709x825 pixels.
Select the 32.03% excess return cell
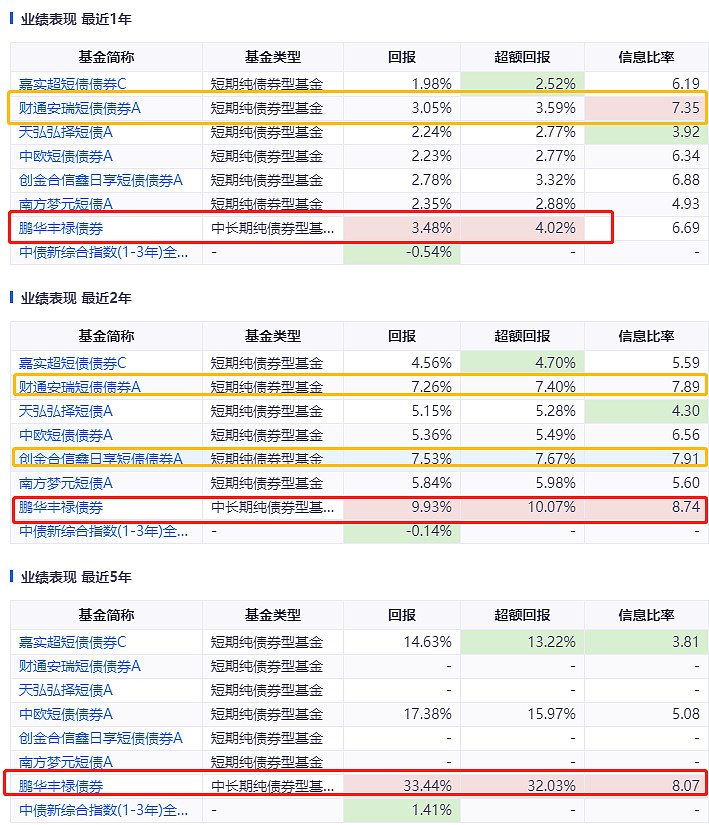[522, 787]
